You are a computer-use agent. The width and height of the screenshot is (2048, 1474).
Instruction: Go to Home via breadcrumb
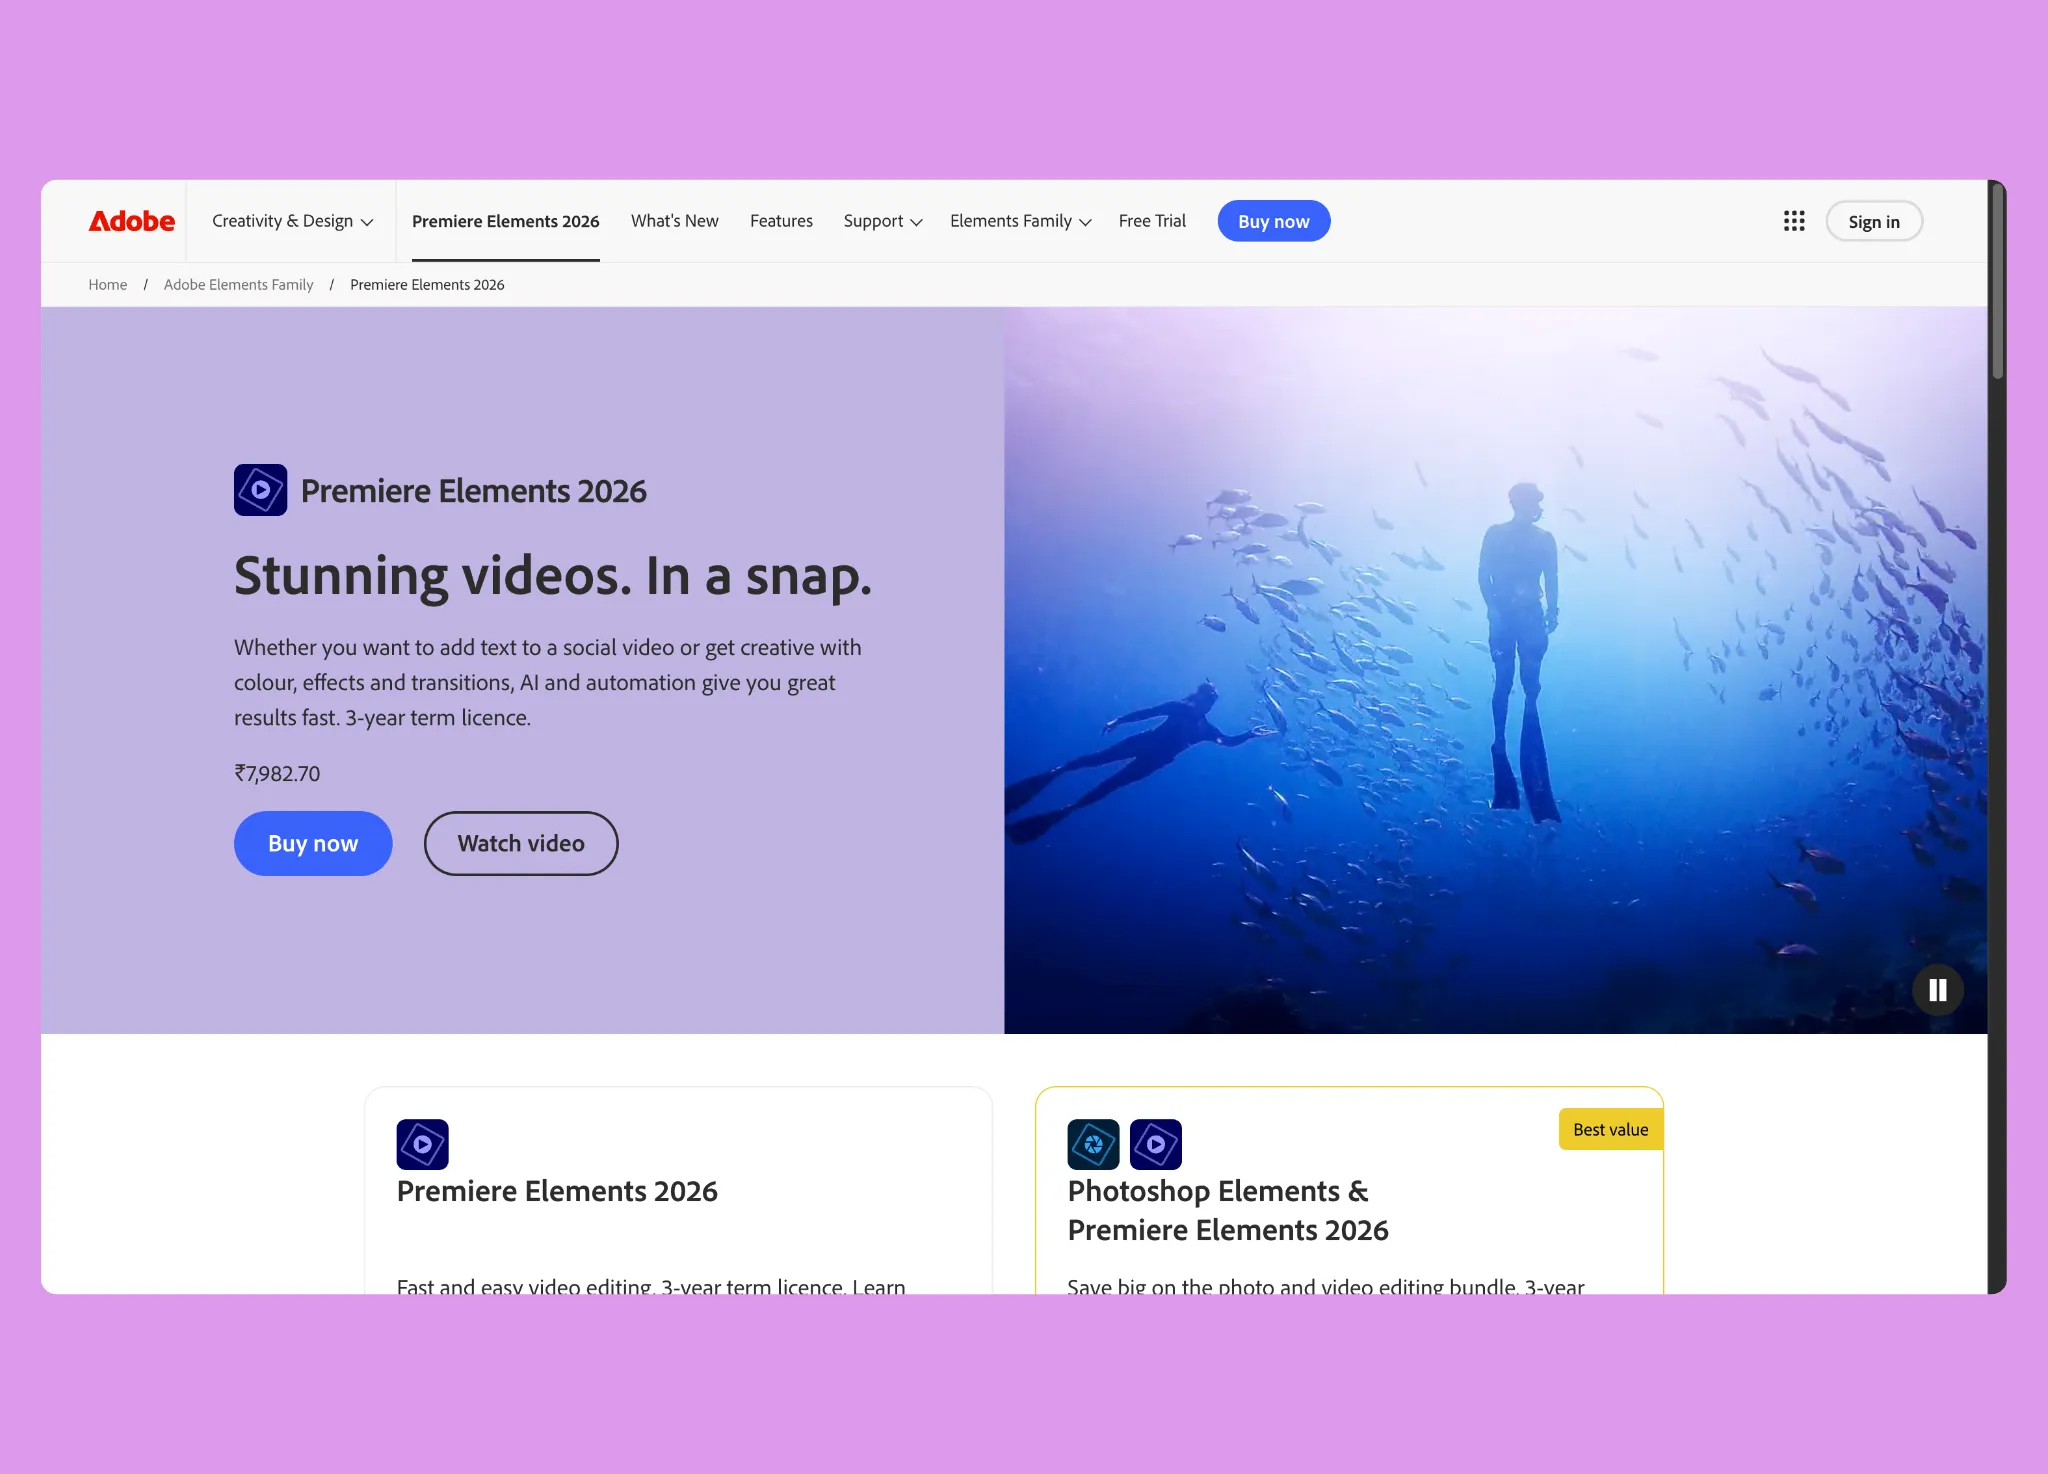pyautogui.click(x=107, y=285)
